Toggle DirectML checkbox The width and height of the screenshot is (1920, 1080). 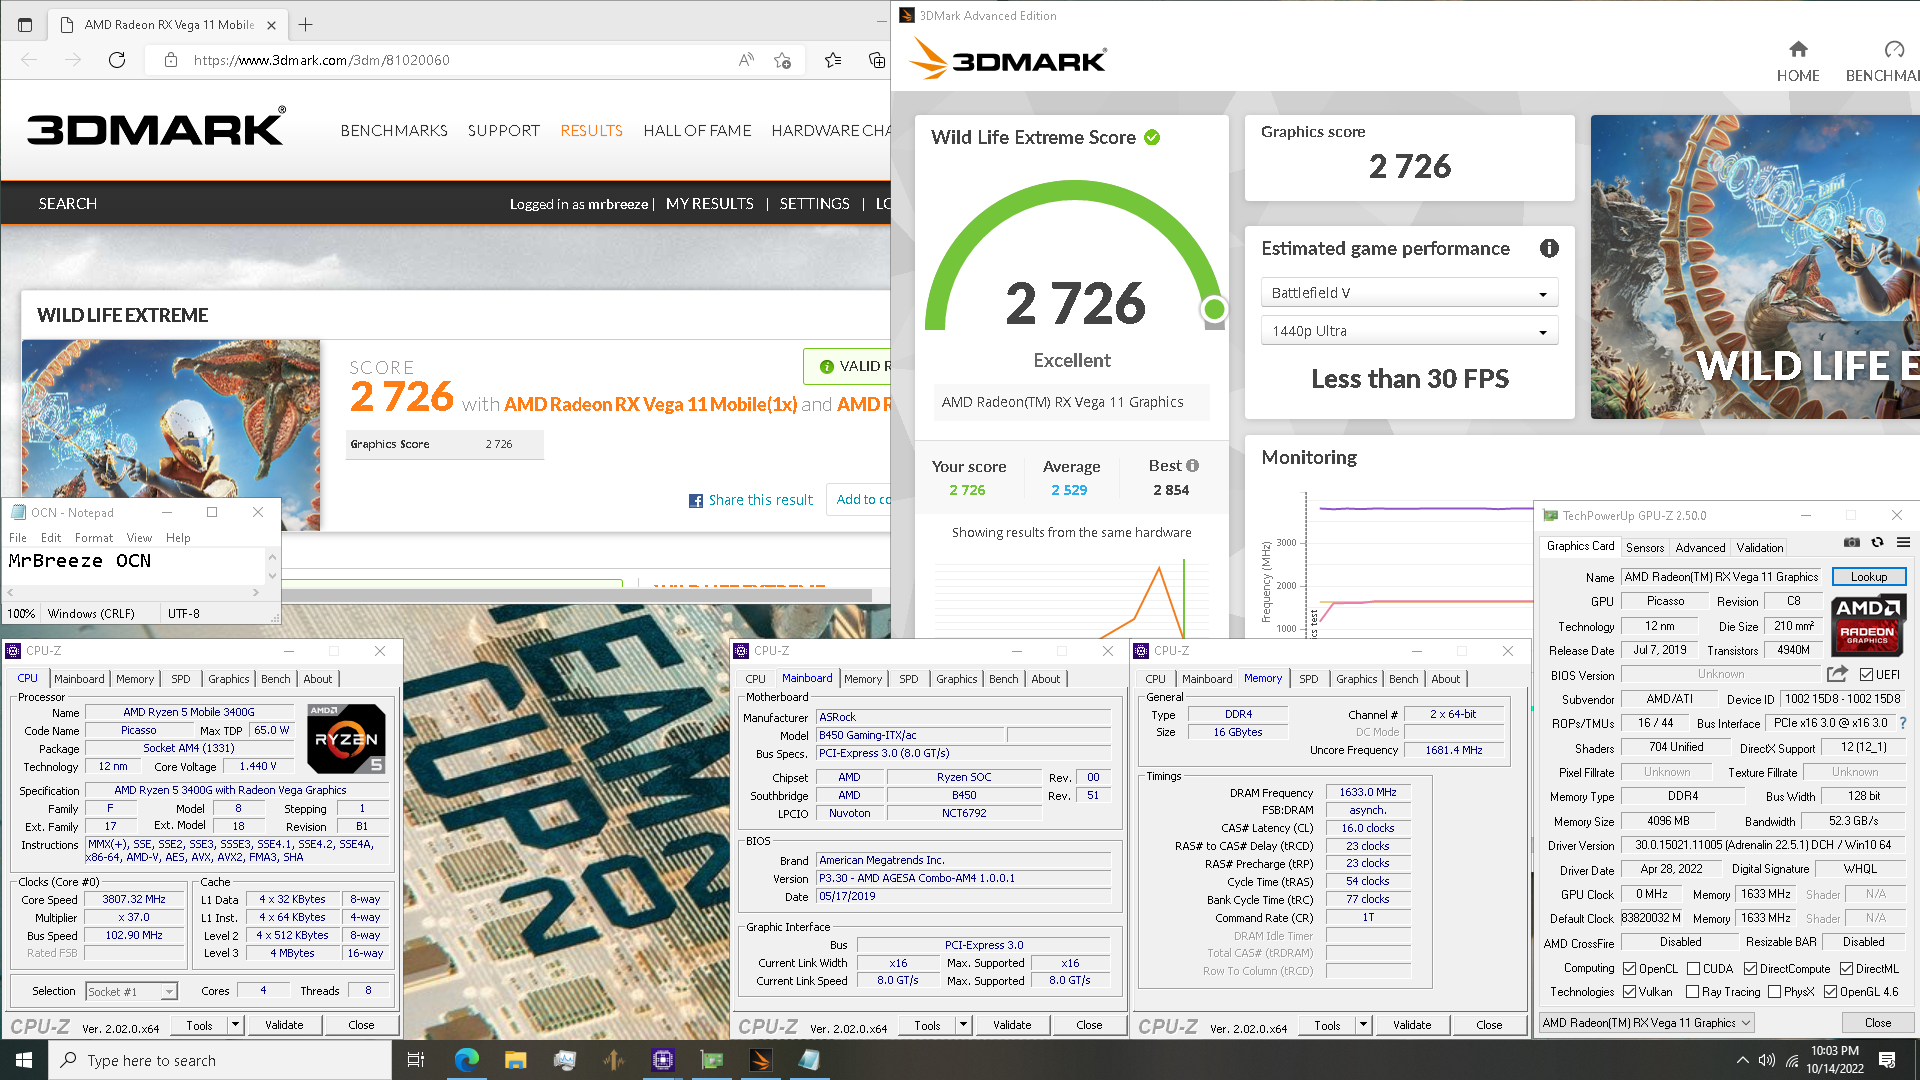(1846, 968)
